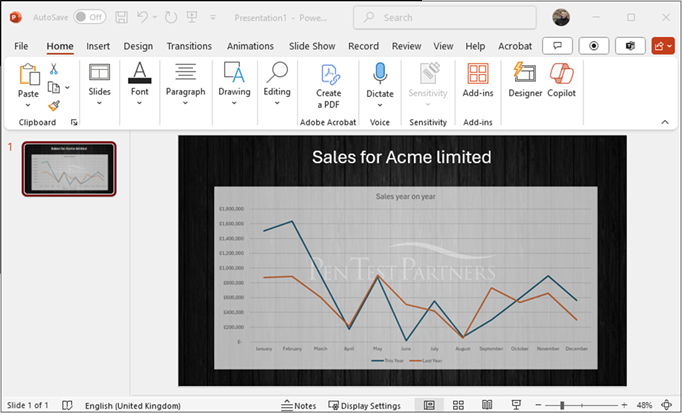Open the Dictate options dropdown arrow
The height and width of the screenshot is (413, 682).
tap(380, 105)
